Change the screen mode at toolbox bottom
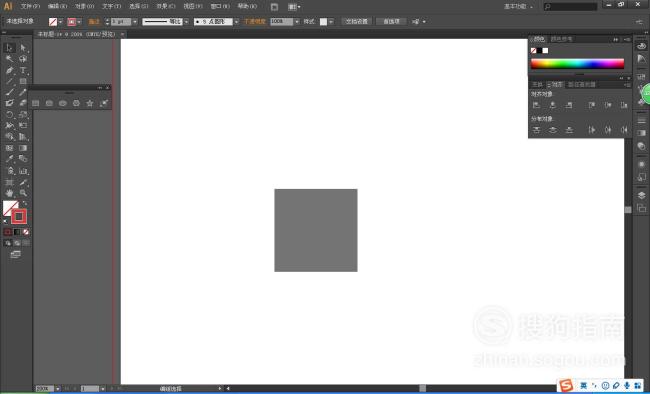The image size is (650, 394). tap(15, 254)
